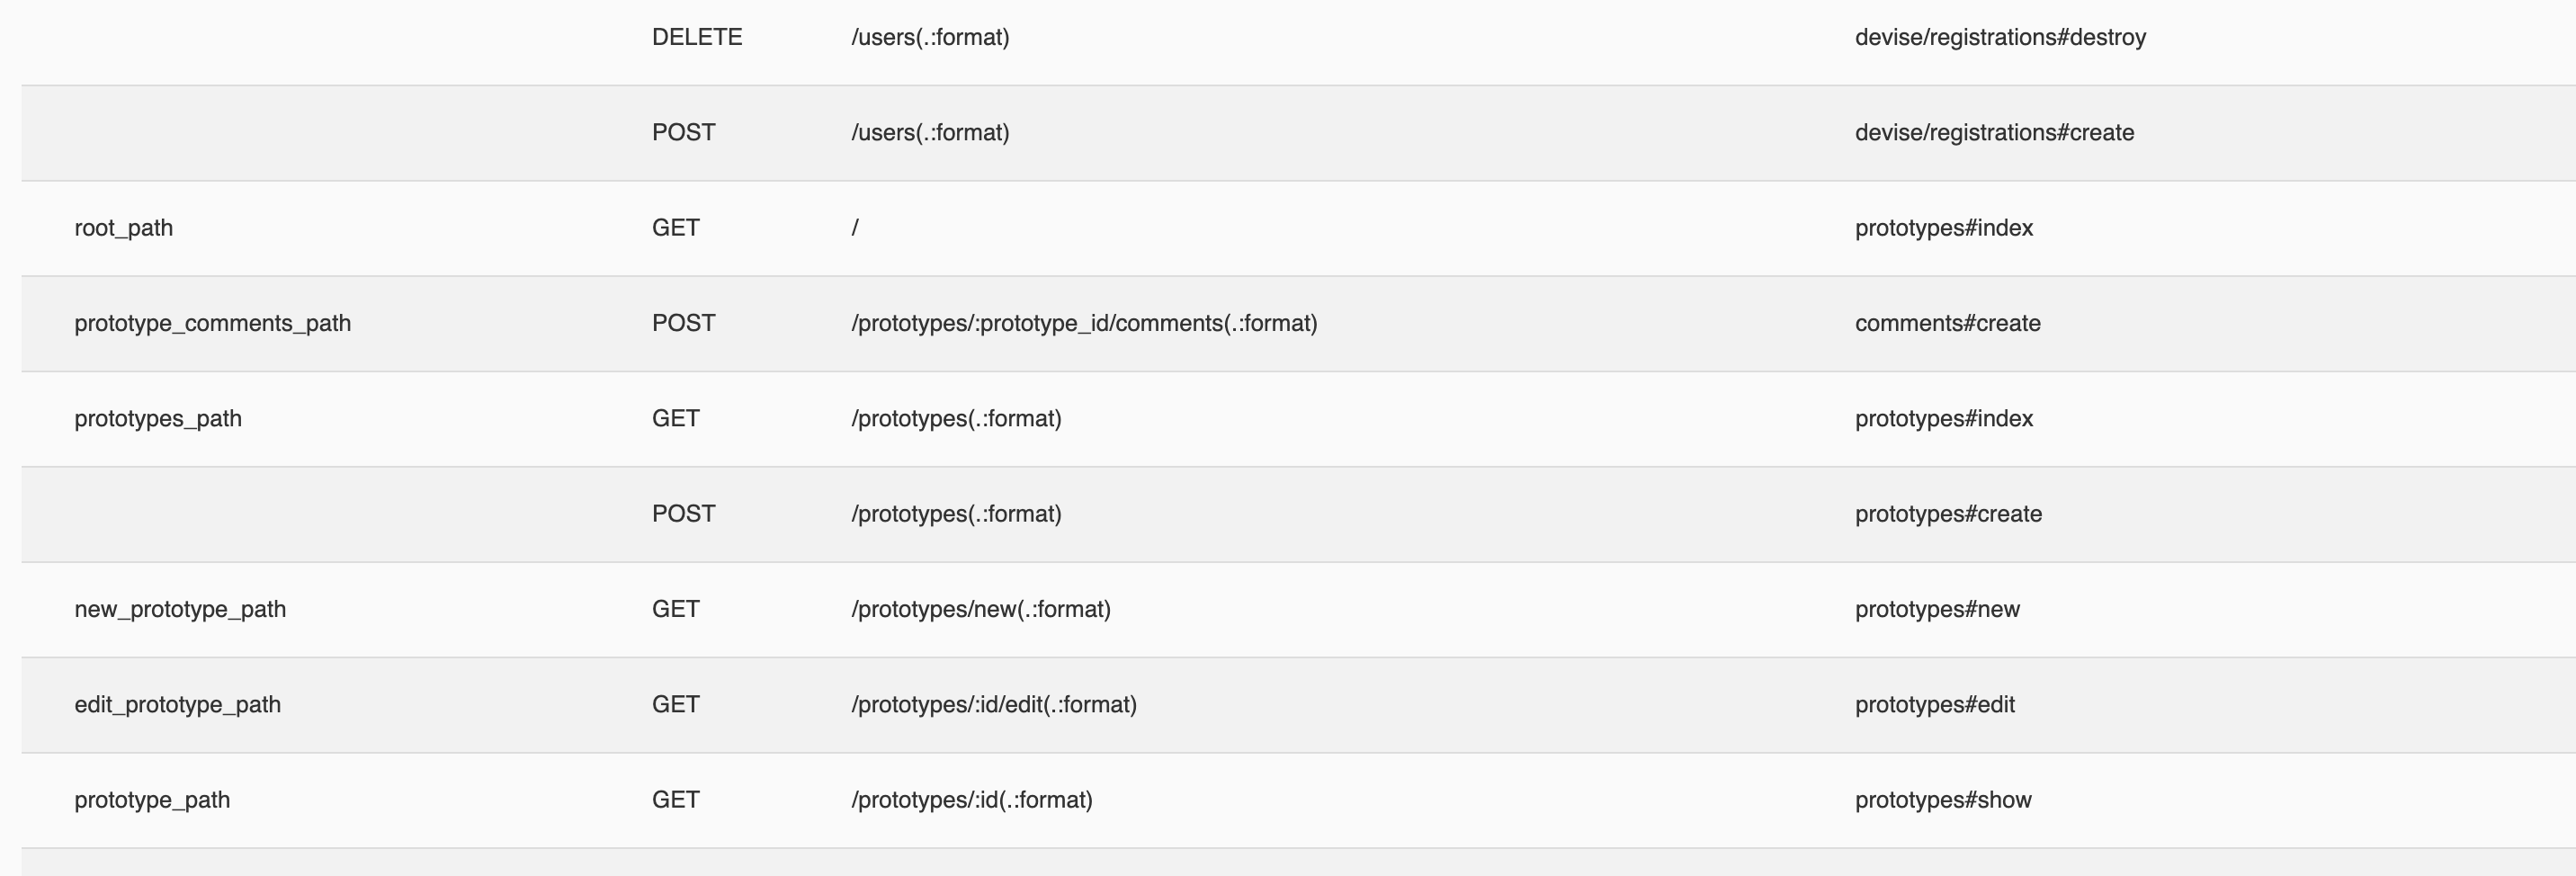This screenshot has width=2576, height=876.
Task: Click /prototypes/:id/edit(.:format) path
Action: (993, 705)
